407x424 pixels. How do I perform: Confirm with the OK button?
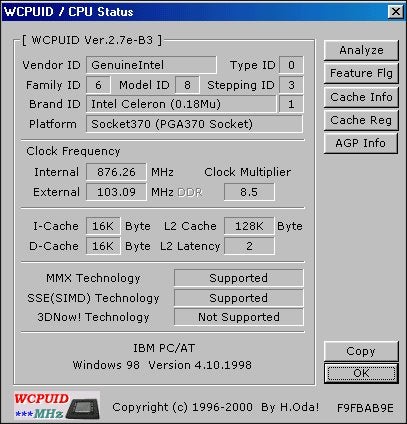tap(361, 373)
